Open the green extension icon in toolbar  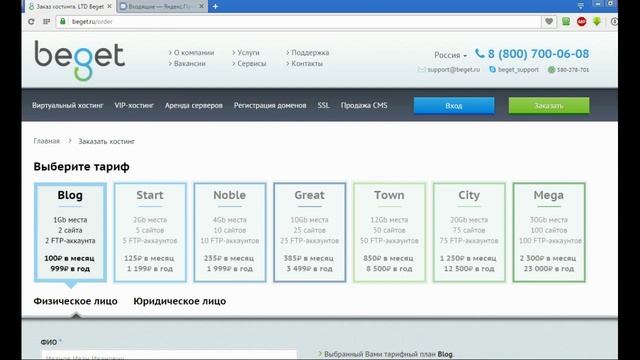click(566, 21)
